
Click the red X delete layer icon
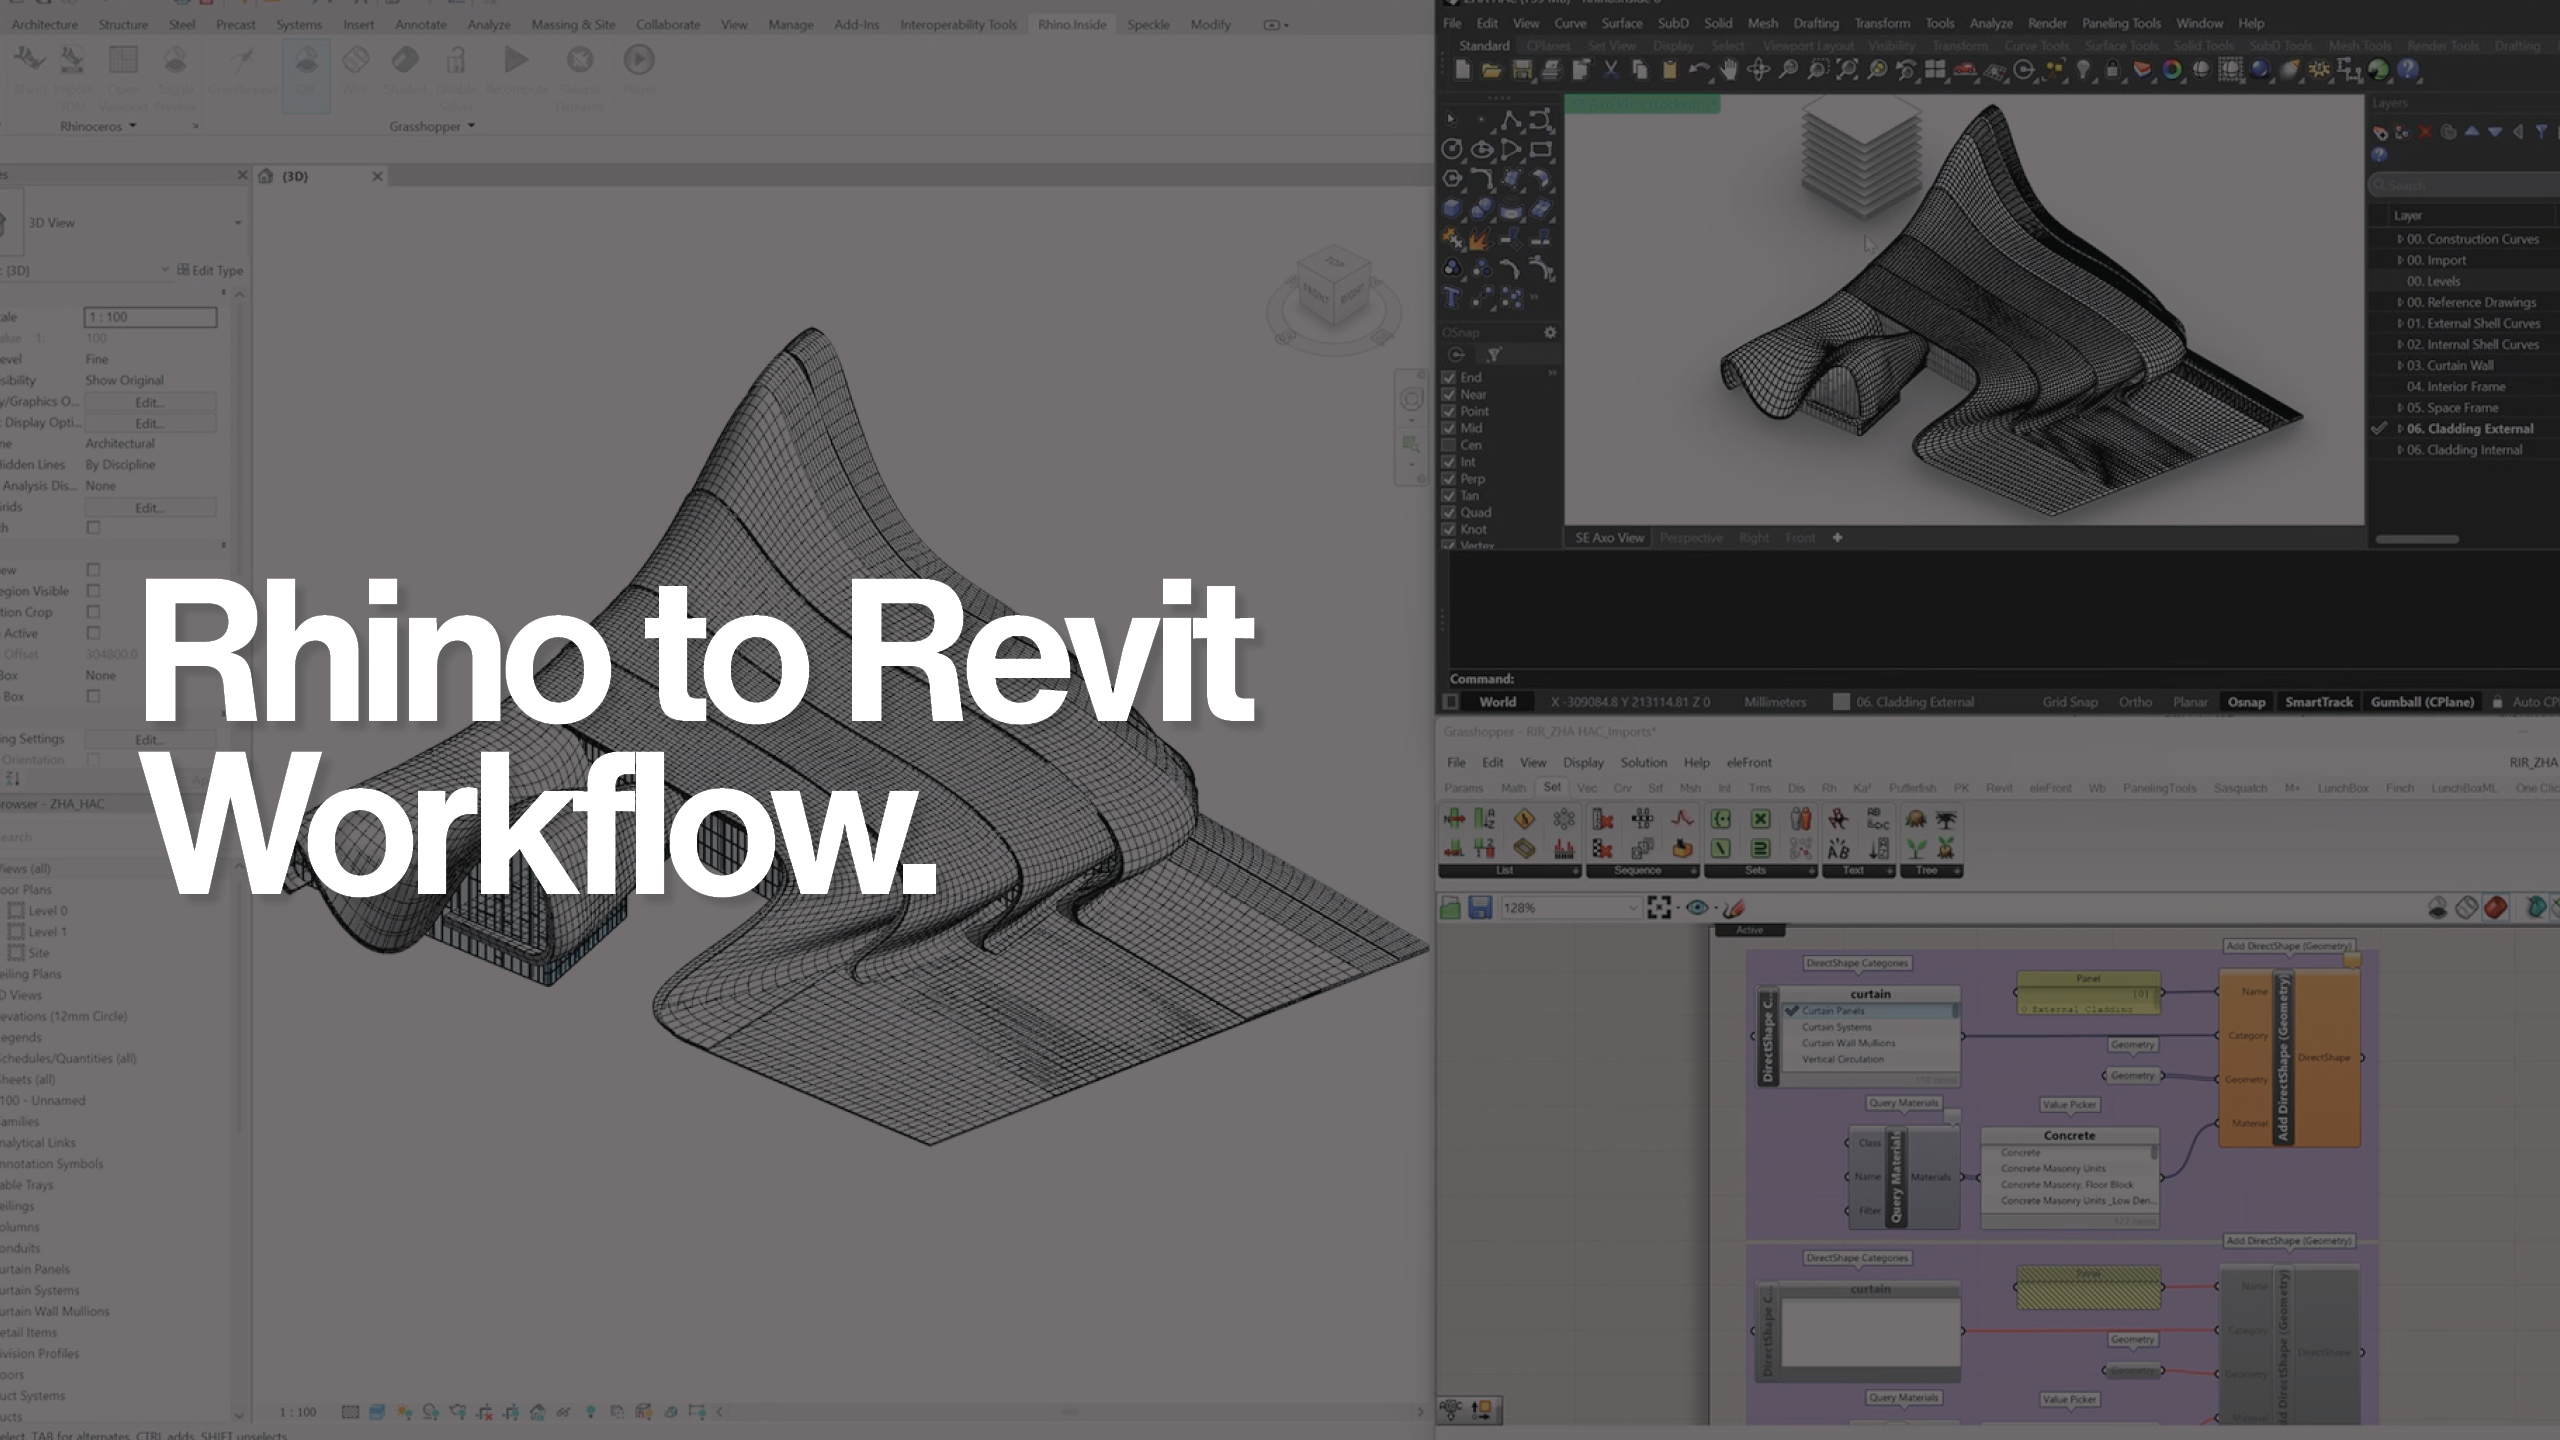pyautogui.click(x=2424, y=132)
